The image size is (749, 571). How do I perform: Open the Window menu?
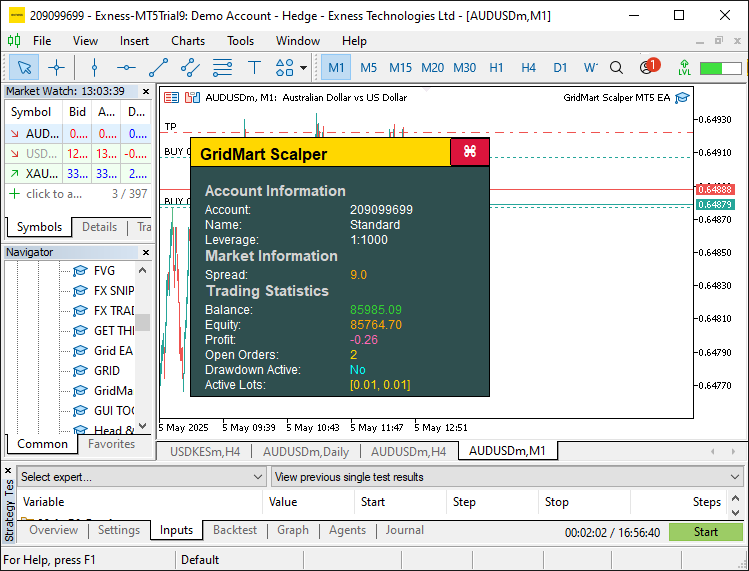[298, 41]
